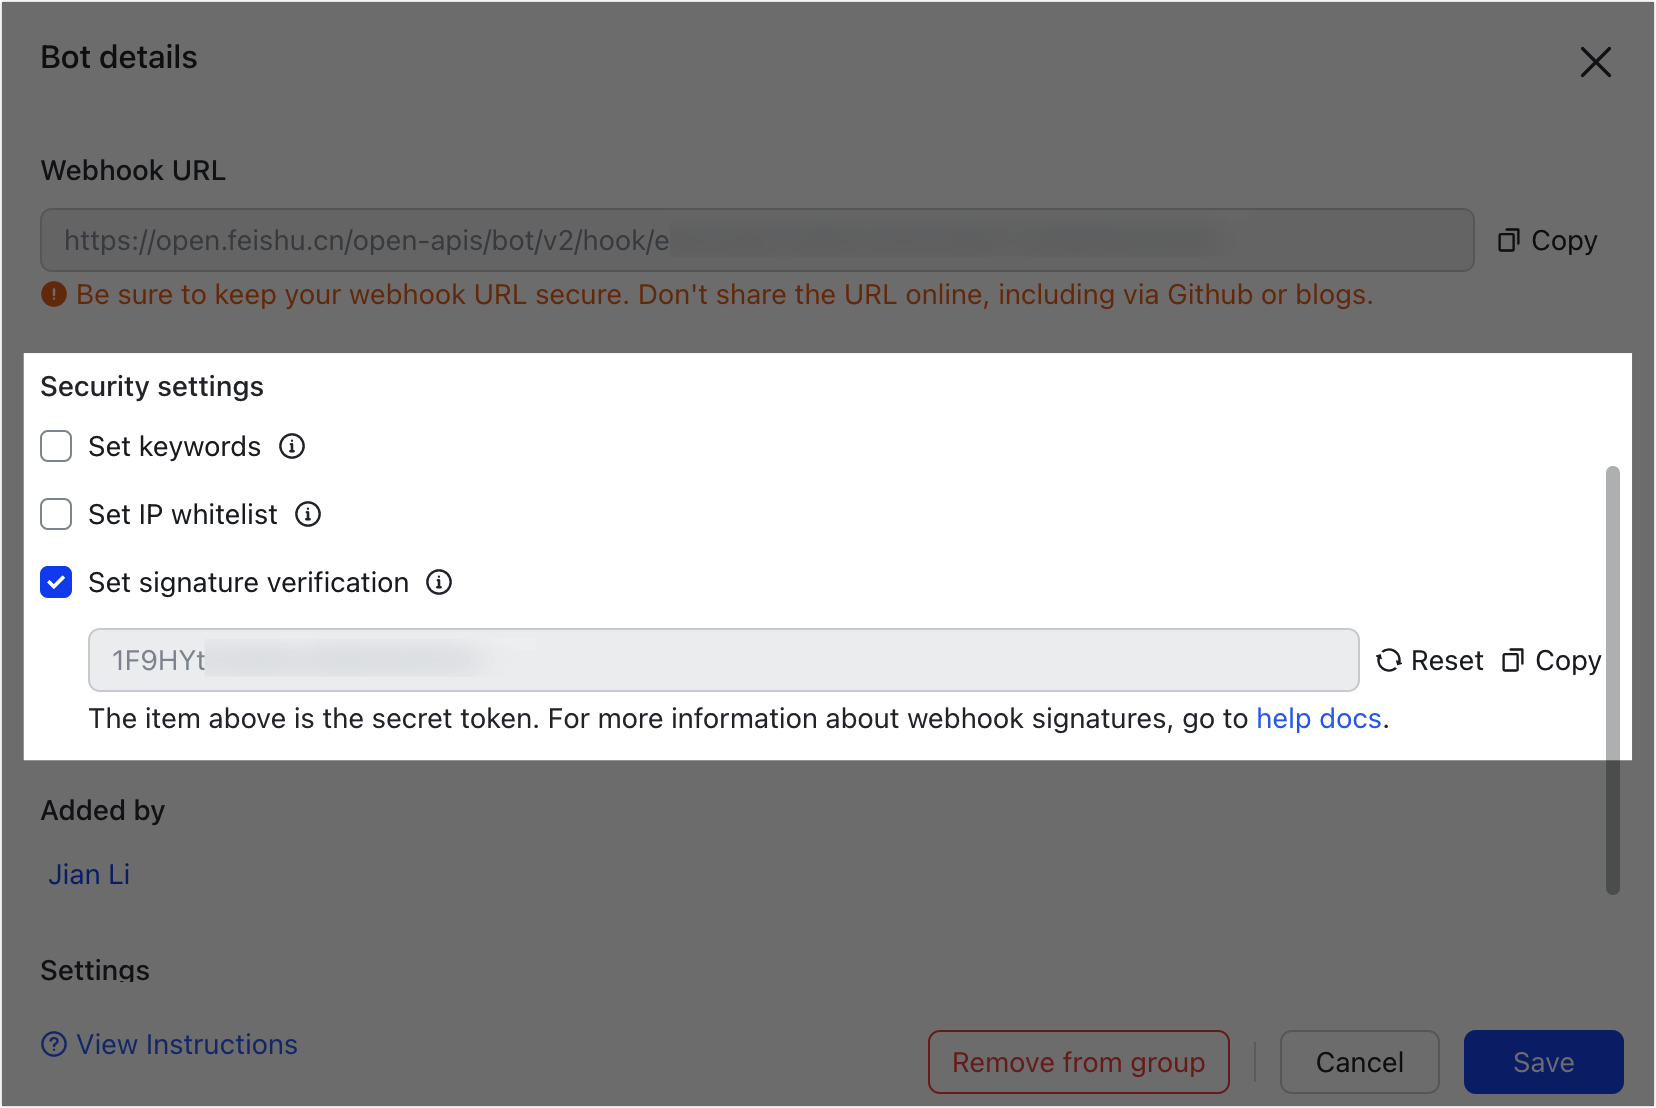1656x1108 pixels.
Task: Copy the Webhook URL
Action: (x=1547, y=241)
